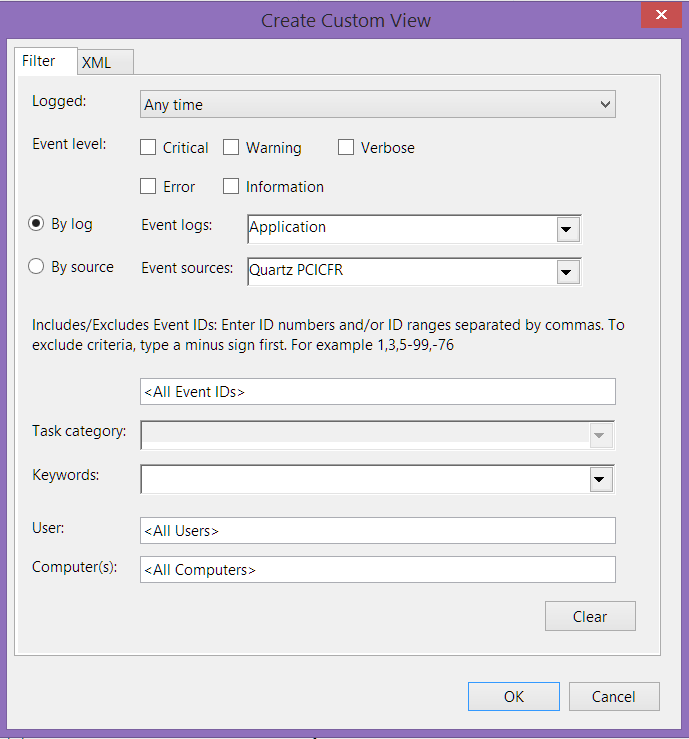
Task: Select the By log radio button
Action: (x=36, y=223)
